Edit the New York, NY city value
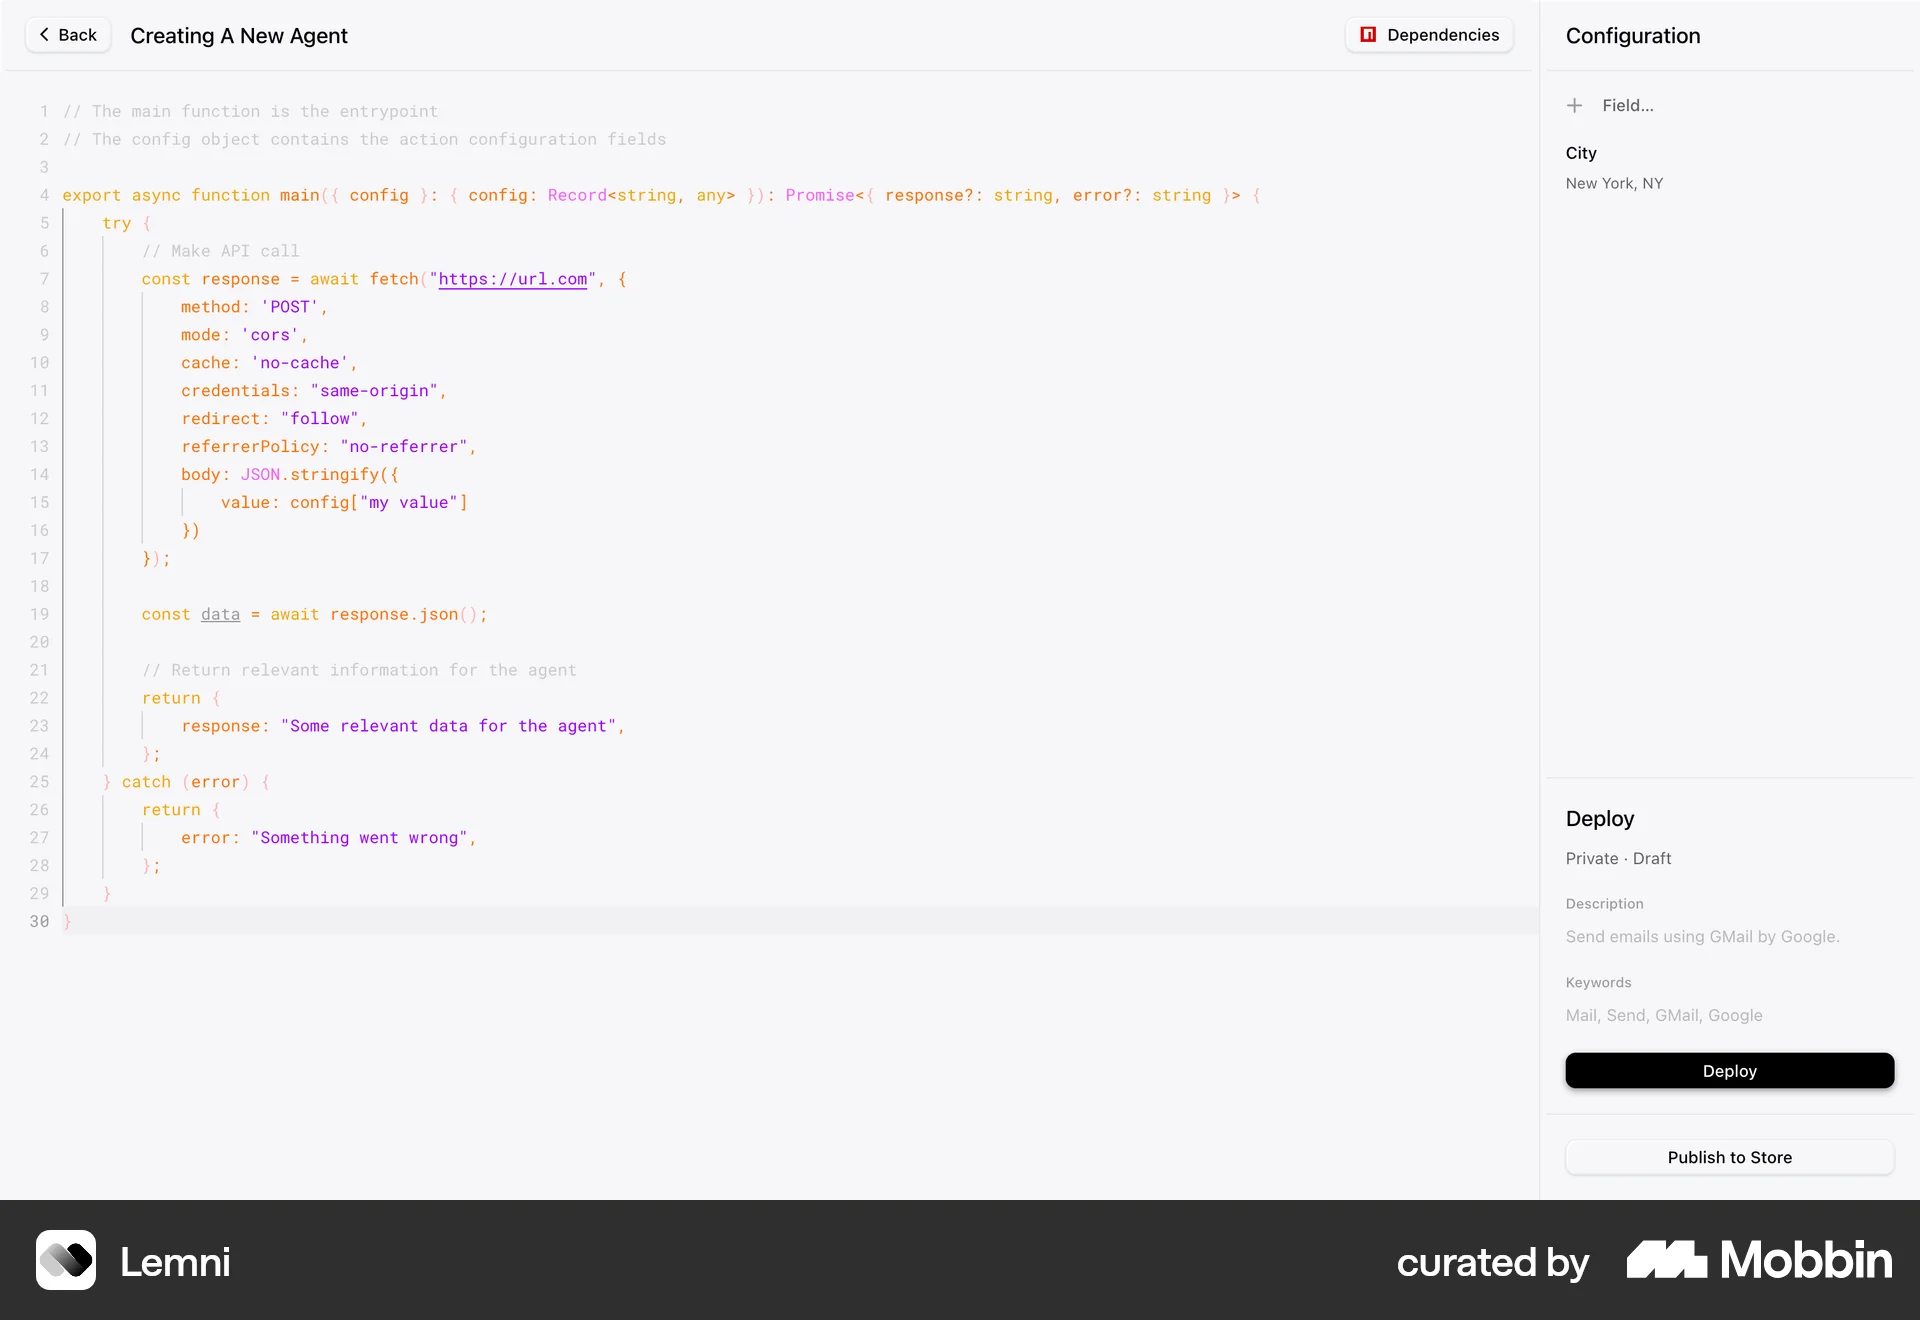 click(x=1614, y=183)
